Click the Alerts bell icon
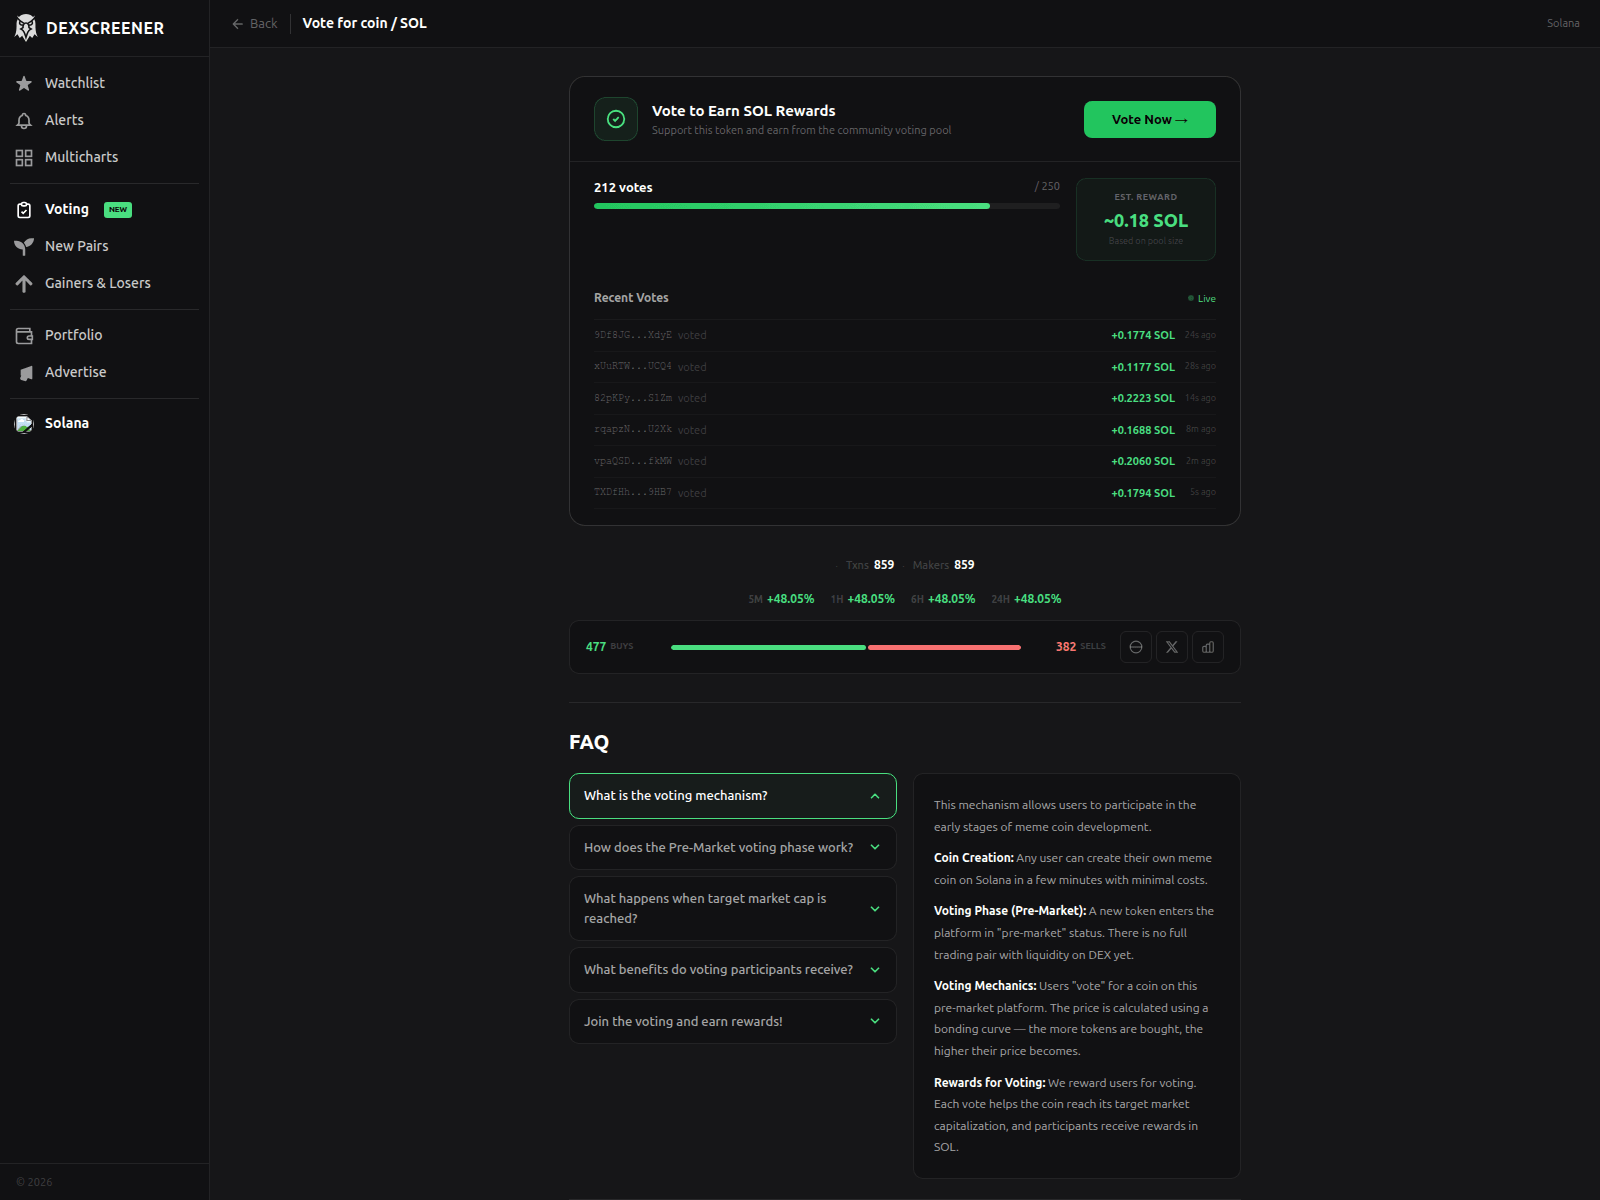This screenshot has height=1200, width=1600. pos(24,120)
